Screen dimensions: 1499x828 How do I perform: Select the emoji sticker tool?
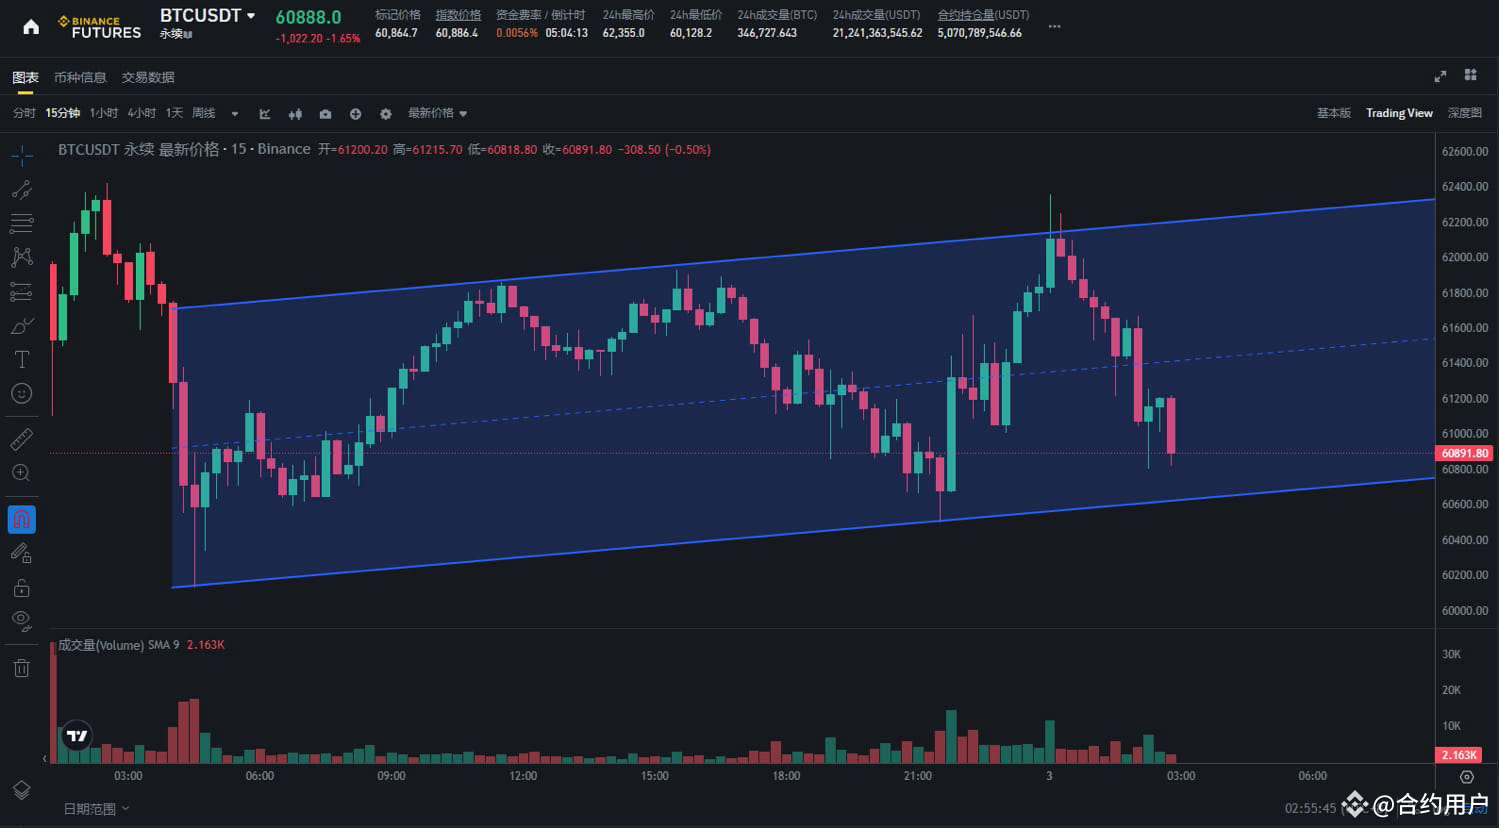(22, 392)
